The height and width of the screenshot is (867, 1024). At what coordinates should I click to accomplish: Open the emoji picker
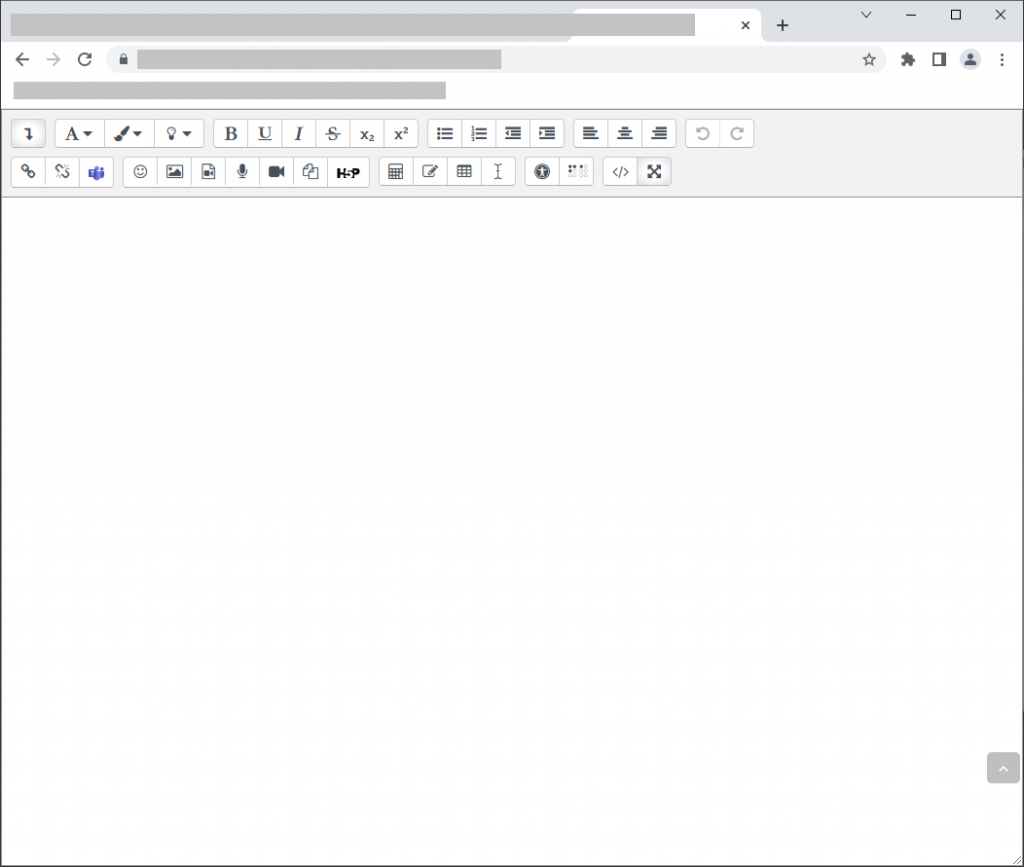[140, 172]
